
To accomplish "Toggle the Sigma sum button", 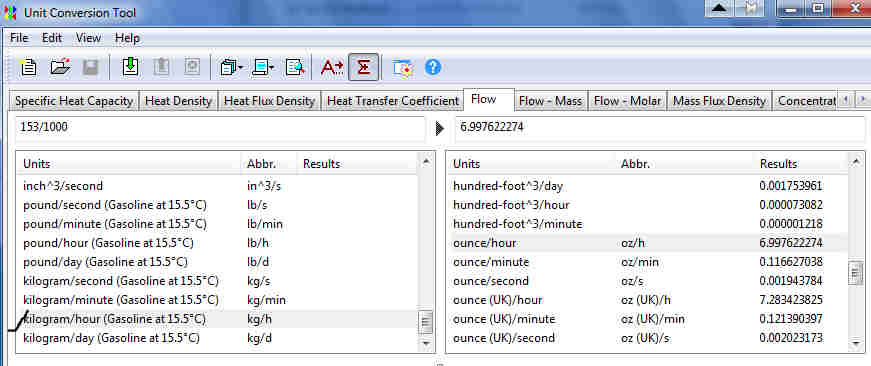I will 363,67.
